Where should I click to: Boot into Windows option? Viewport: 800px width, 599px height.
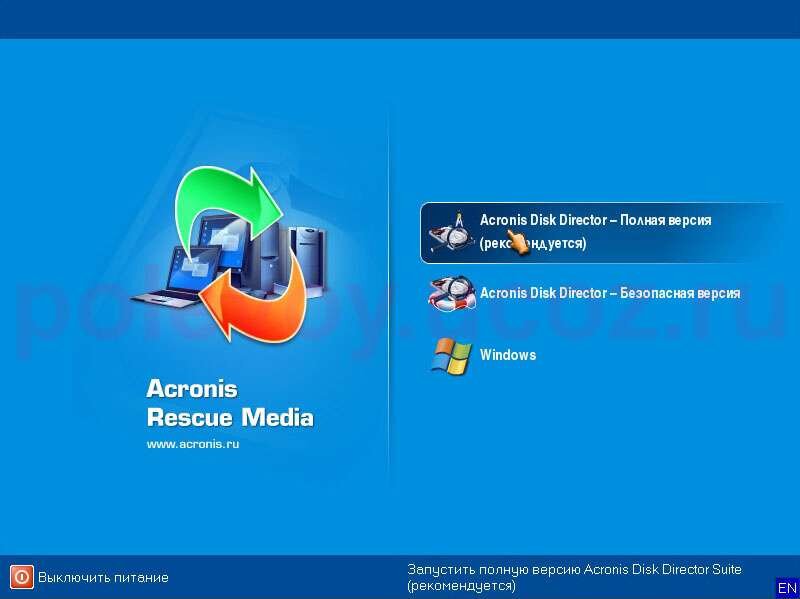coord(508,355)
